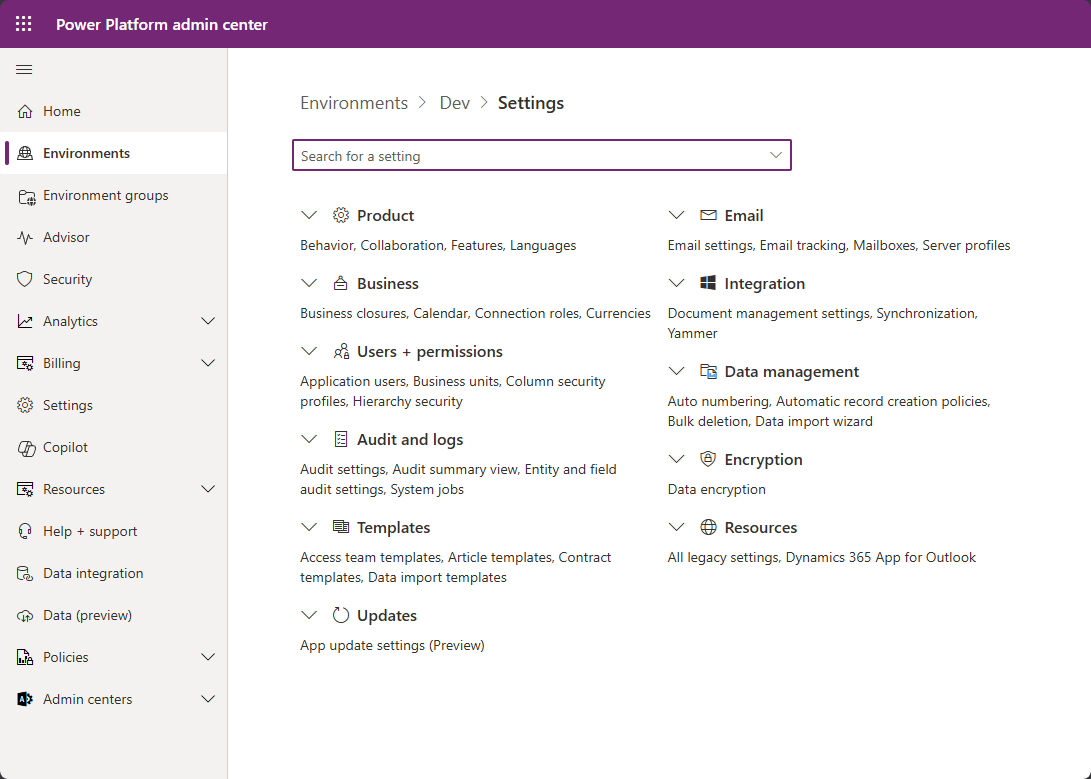Screen dimensions: 1091x779
Task: Click the Product gear icon
Action: 340,215
